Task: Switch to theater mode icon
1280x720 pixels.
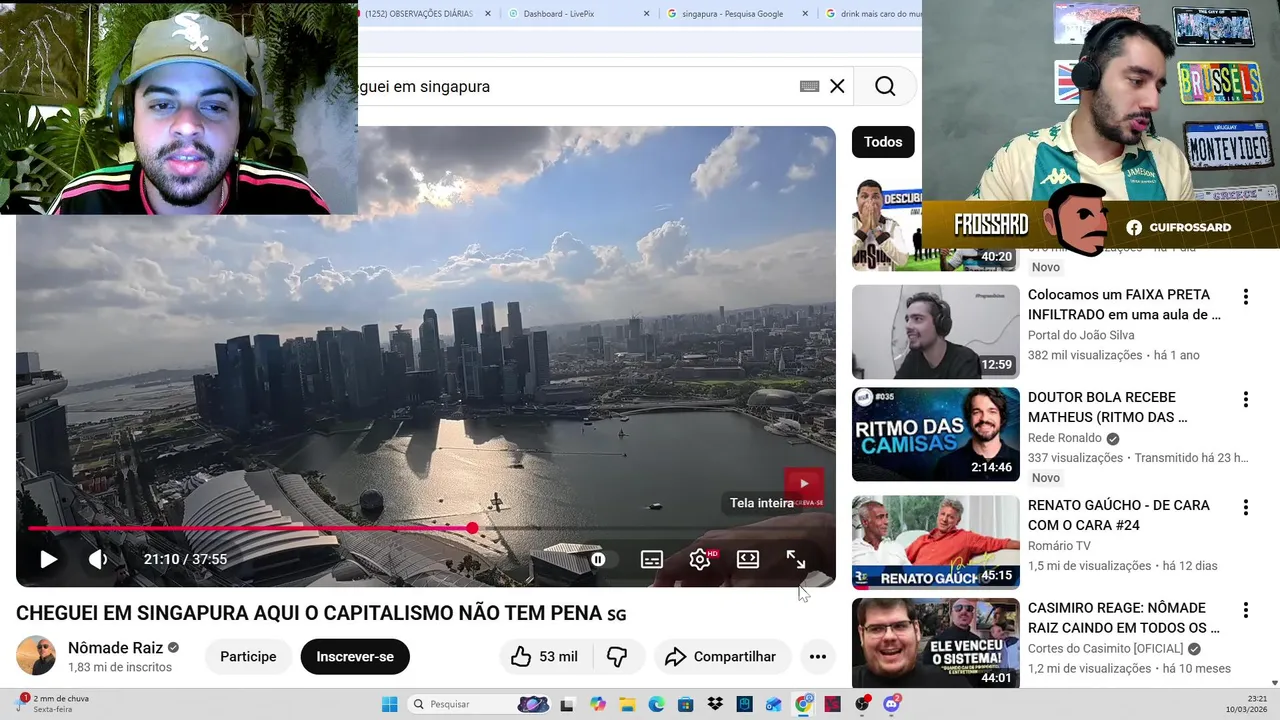Action: (x=748, y=559)
